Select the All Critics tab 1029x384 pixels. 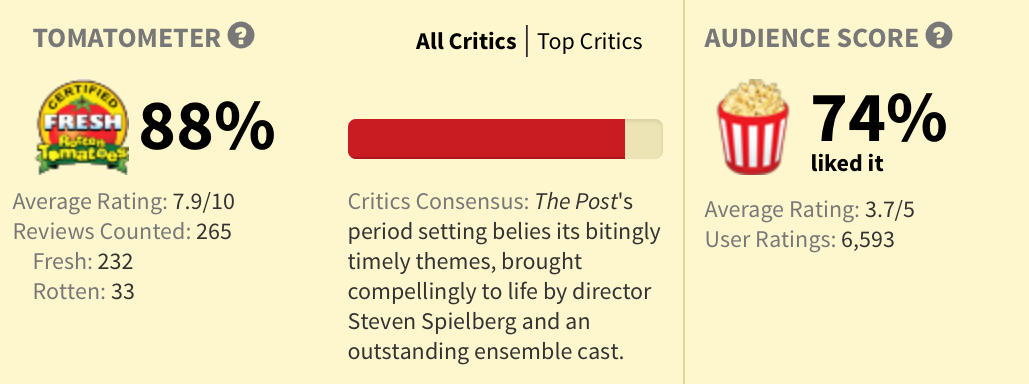tap(466, 41)
